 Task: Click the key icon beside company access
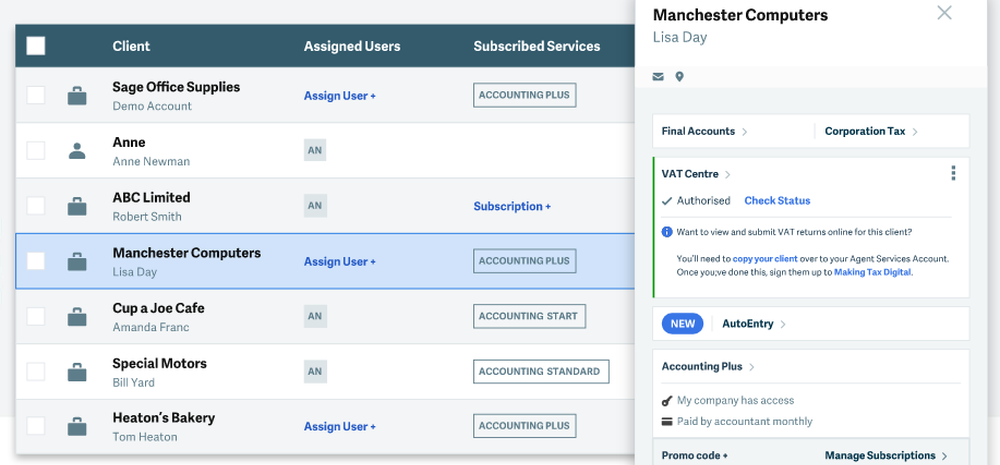click(x=667, y=401)
